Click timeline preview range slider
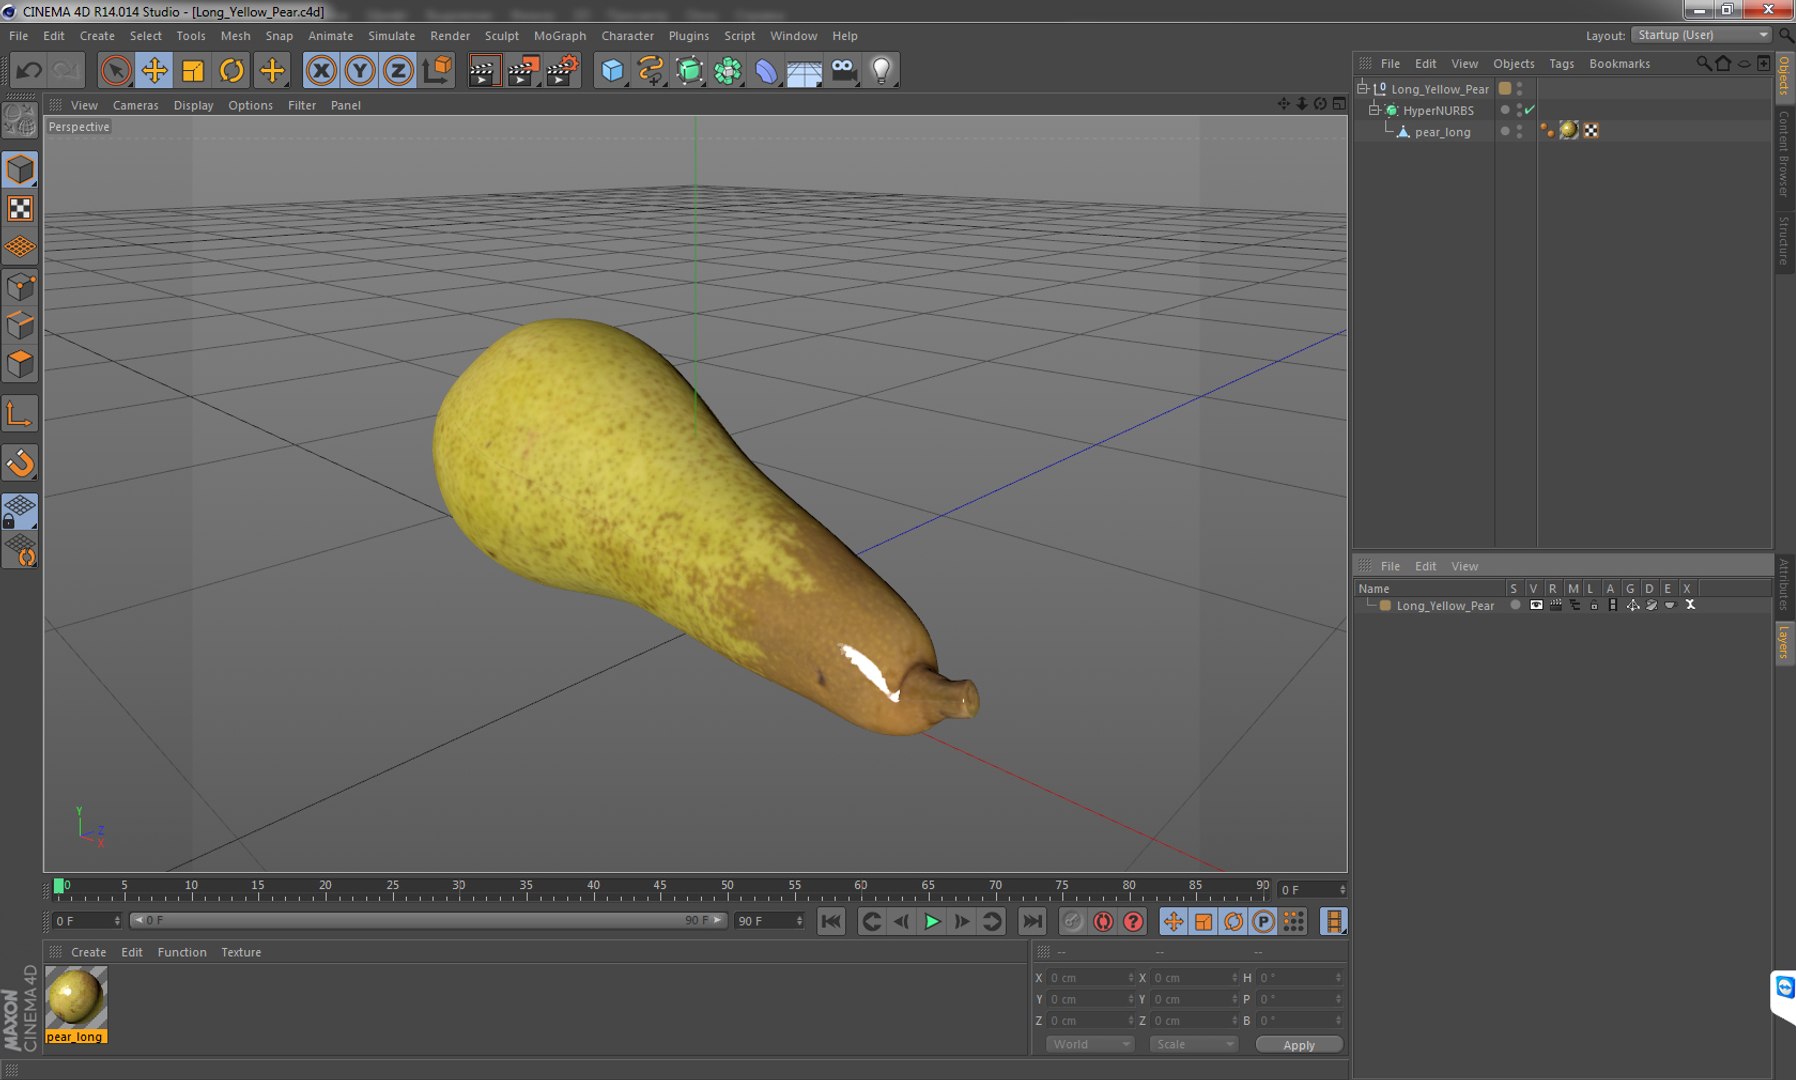Screen dimensions: 1796x1080 click(x=429, y=920)
